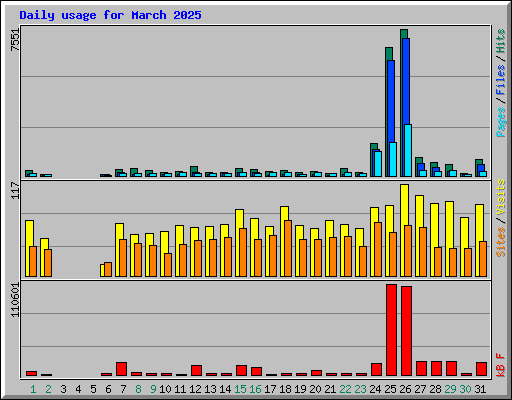Image resolution: width=512 pixels, height=400 pixels.
Task: Click the green x-axis day label "23"
Action: [x=360, y=389]
